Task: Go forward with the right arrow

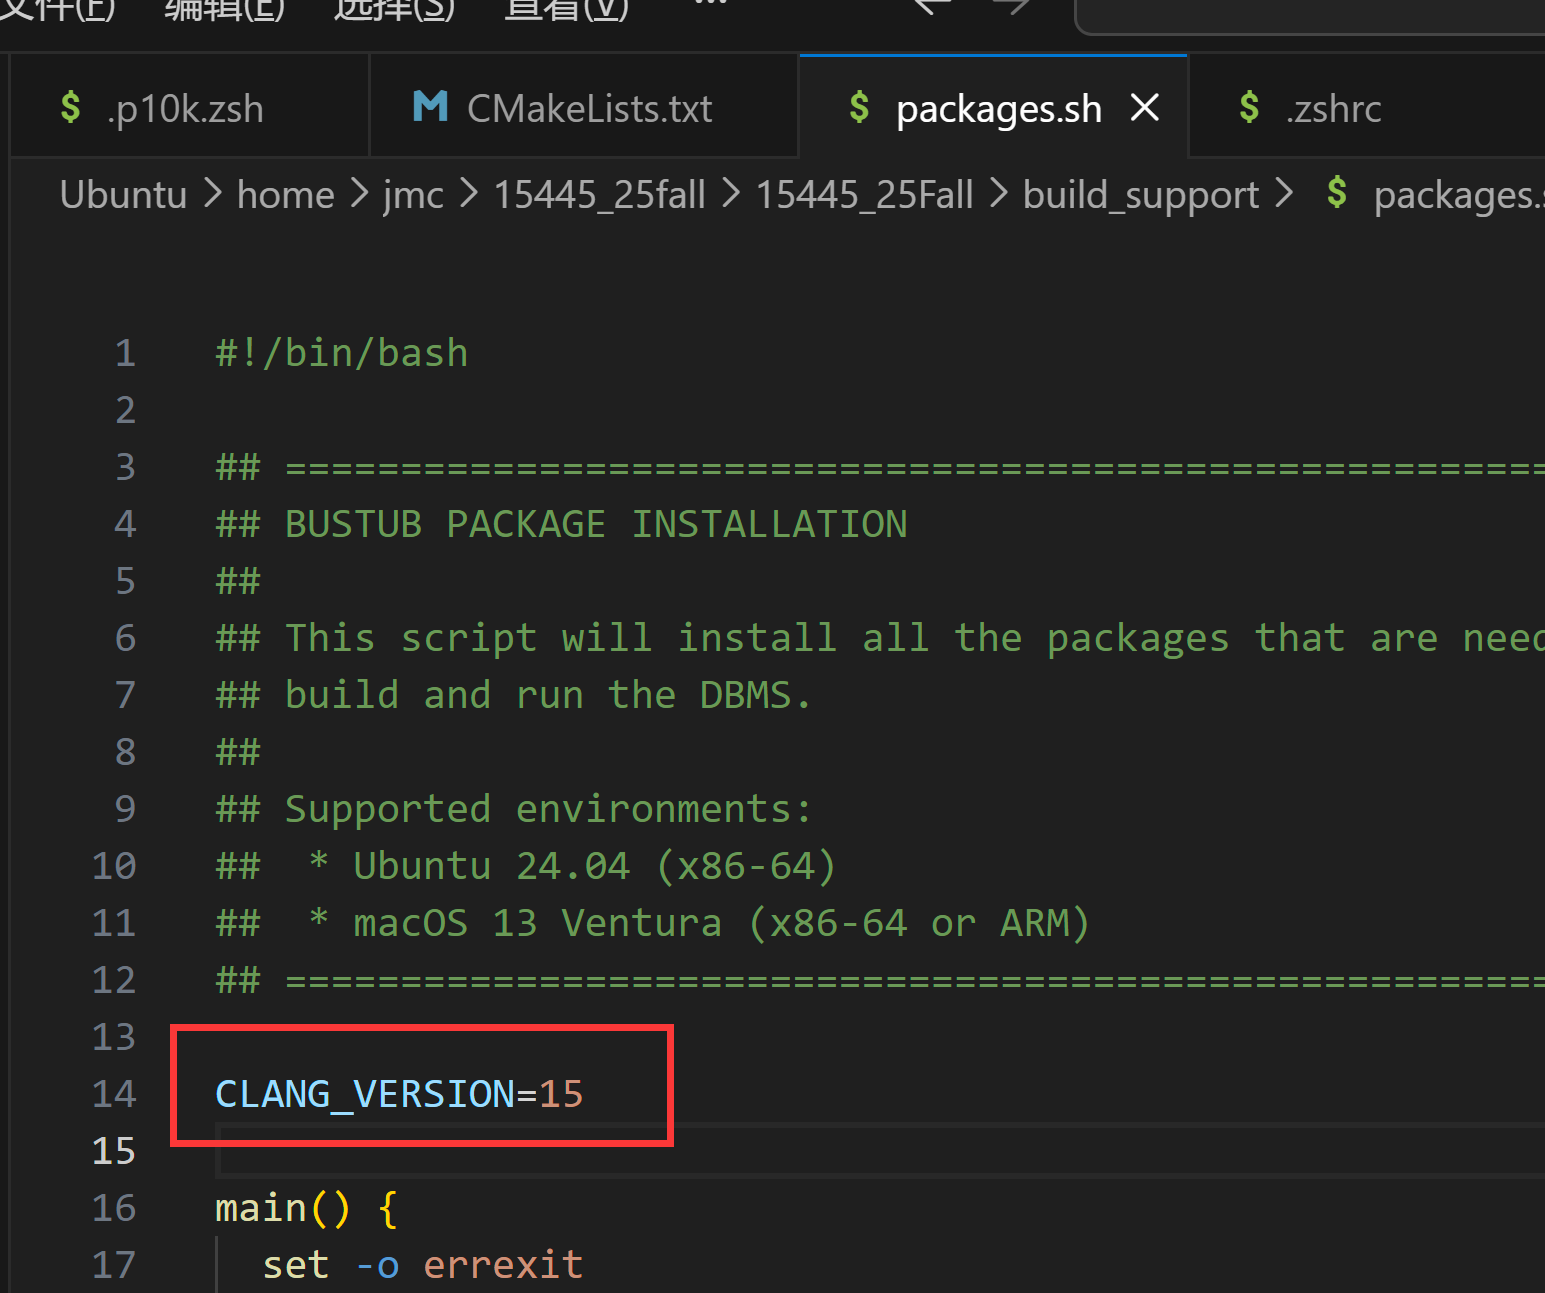Action: (1012, 8)
